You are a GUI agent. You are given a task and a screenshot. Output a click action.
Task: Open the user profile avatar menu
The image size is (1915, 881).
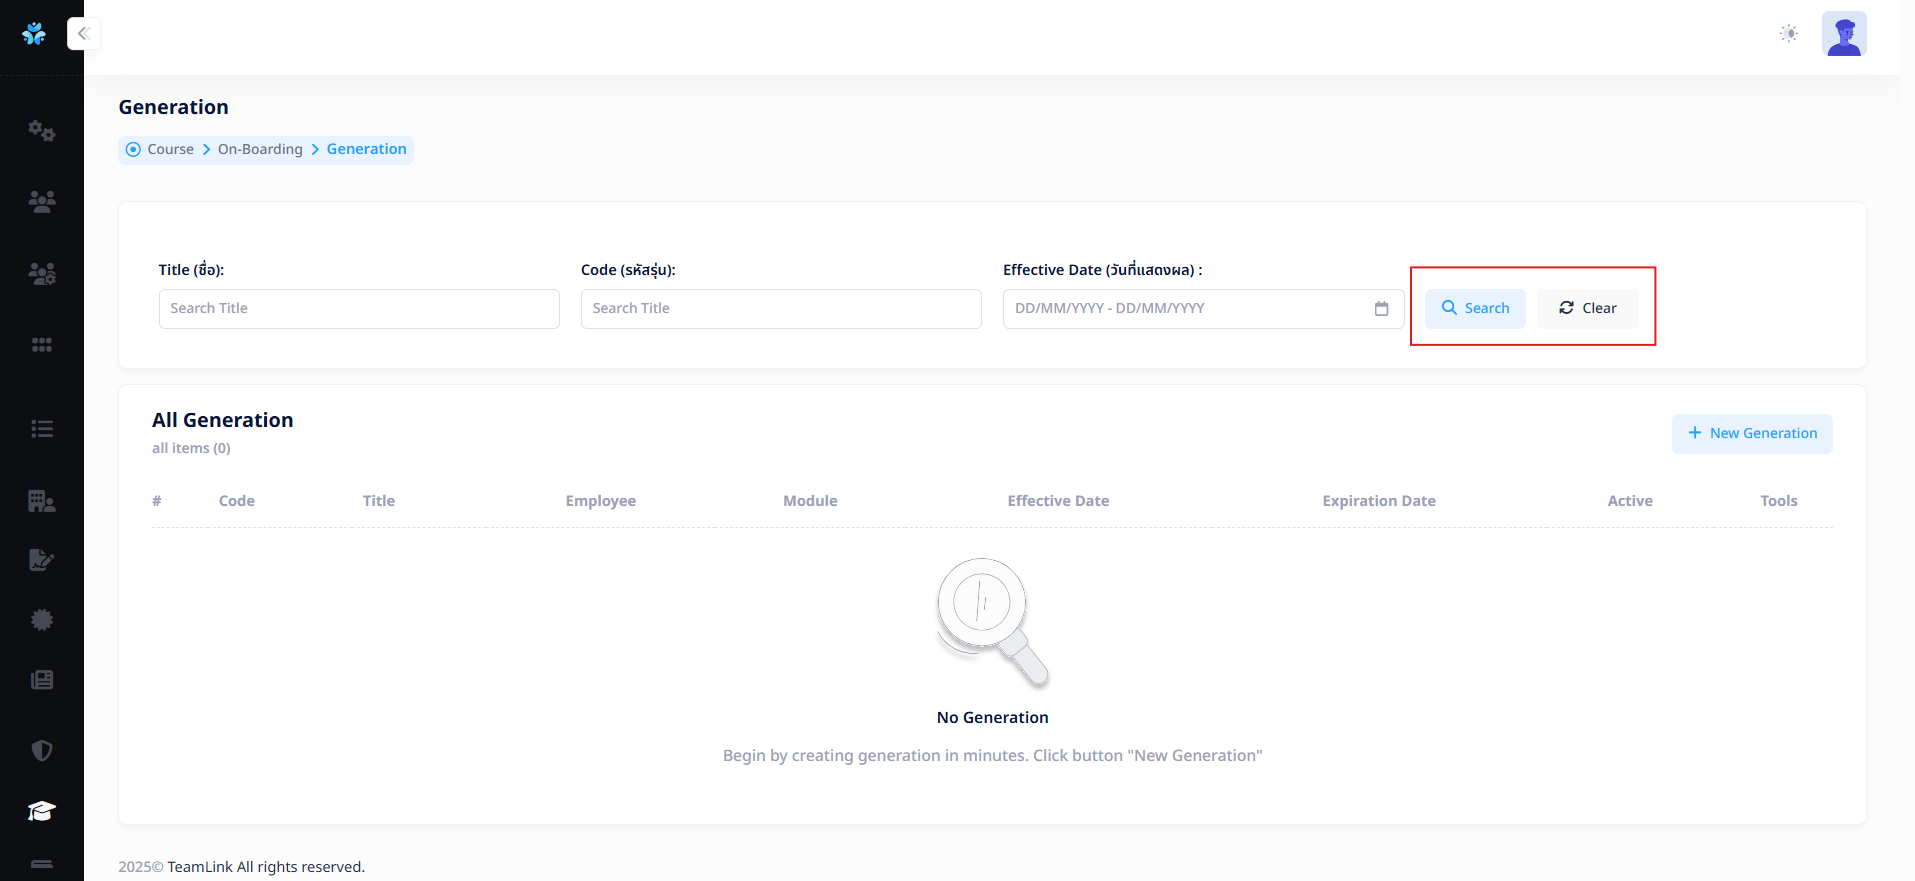coord(1844,34)
